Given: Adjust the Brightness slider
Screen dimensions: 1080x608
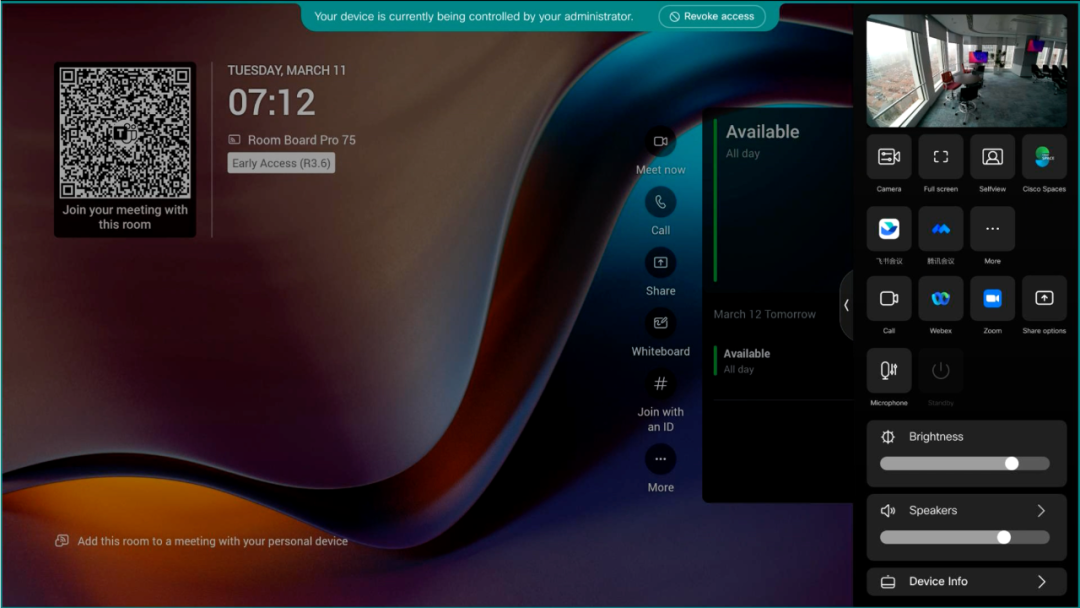Looking at the screenshot, I should click(x=964, y=463).
